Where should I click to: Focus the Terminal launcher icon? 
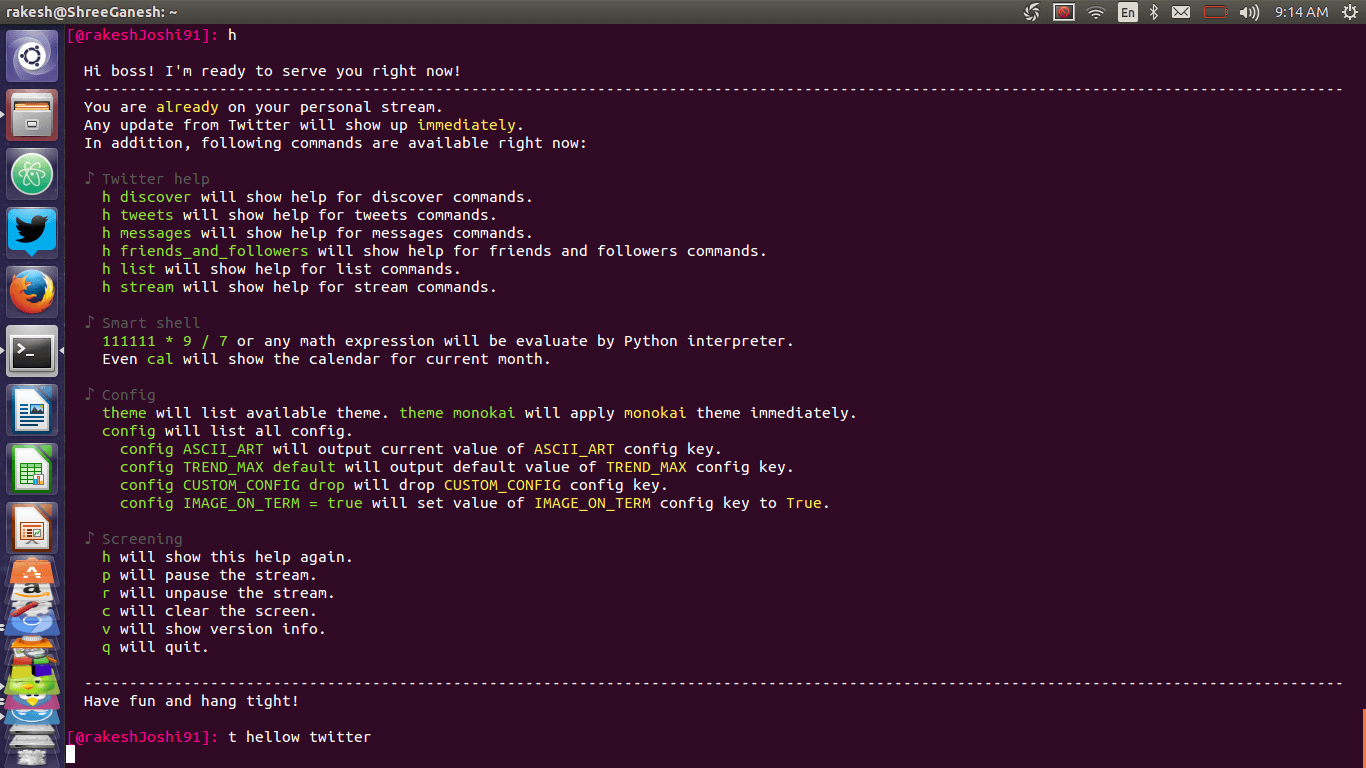click(33, 351)
